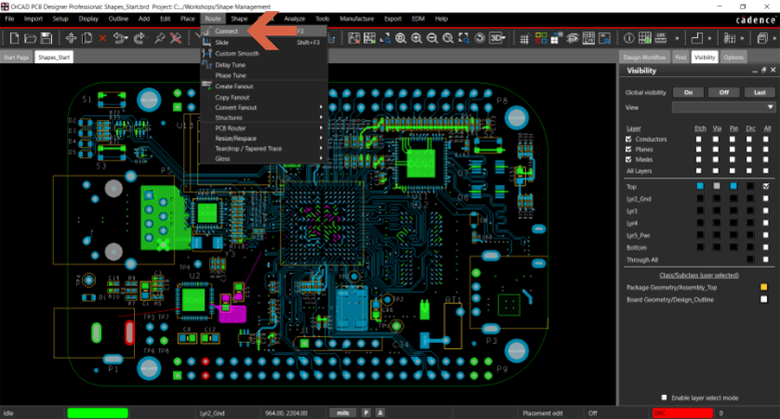
Task: Click the Zoom In magnifier icon
Action: coord(416,38)
